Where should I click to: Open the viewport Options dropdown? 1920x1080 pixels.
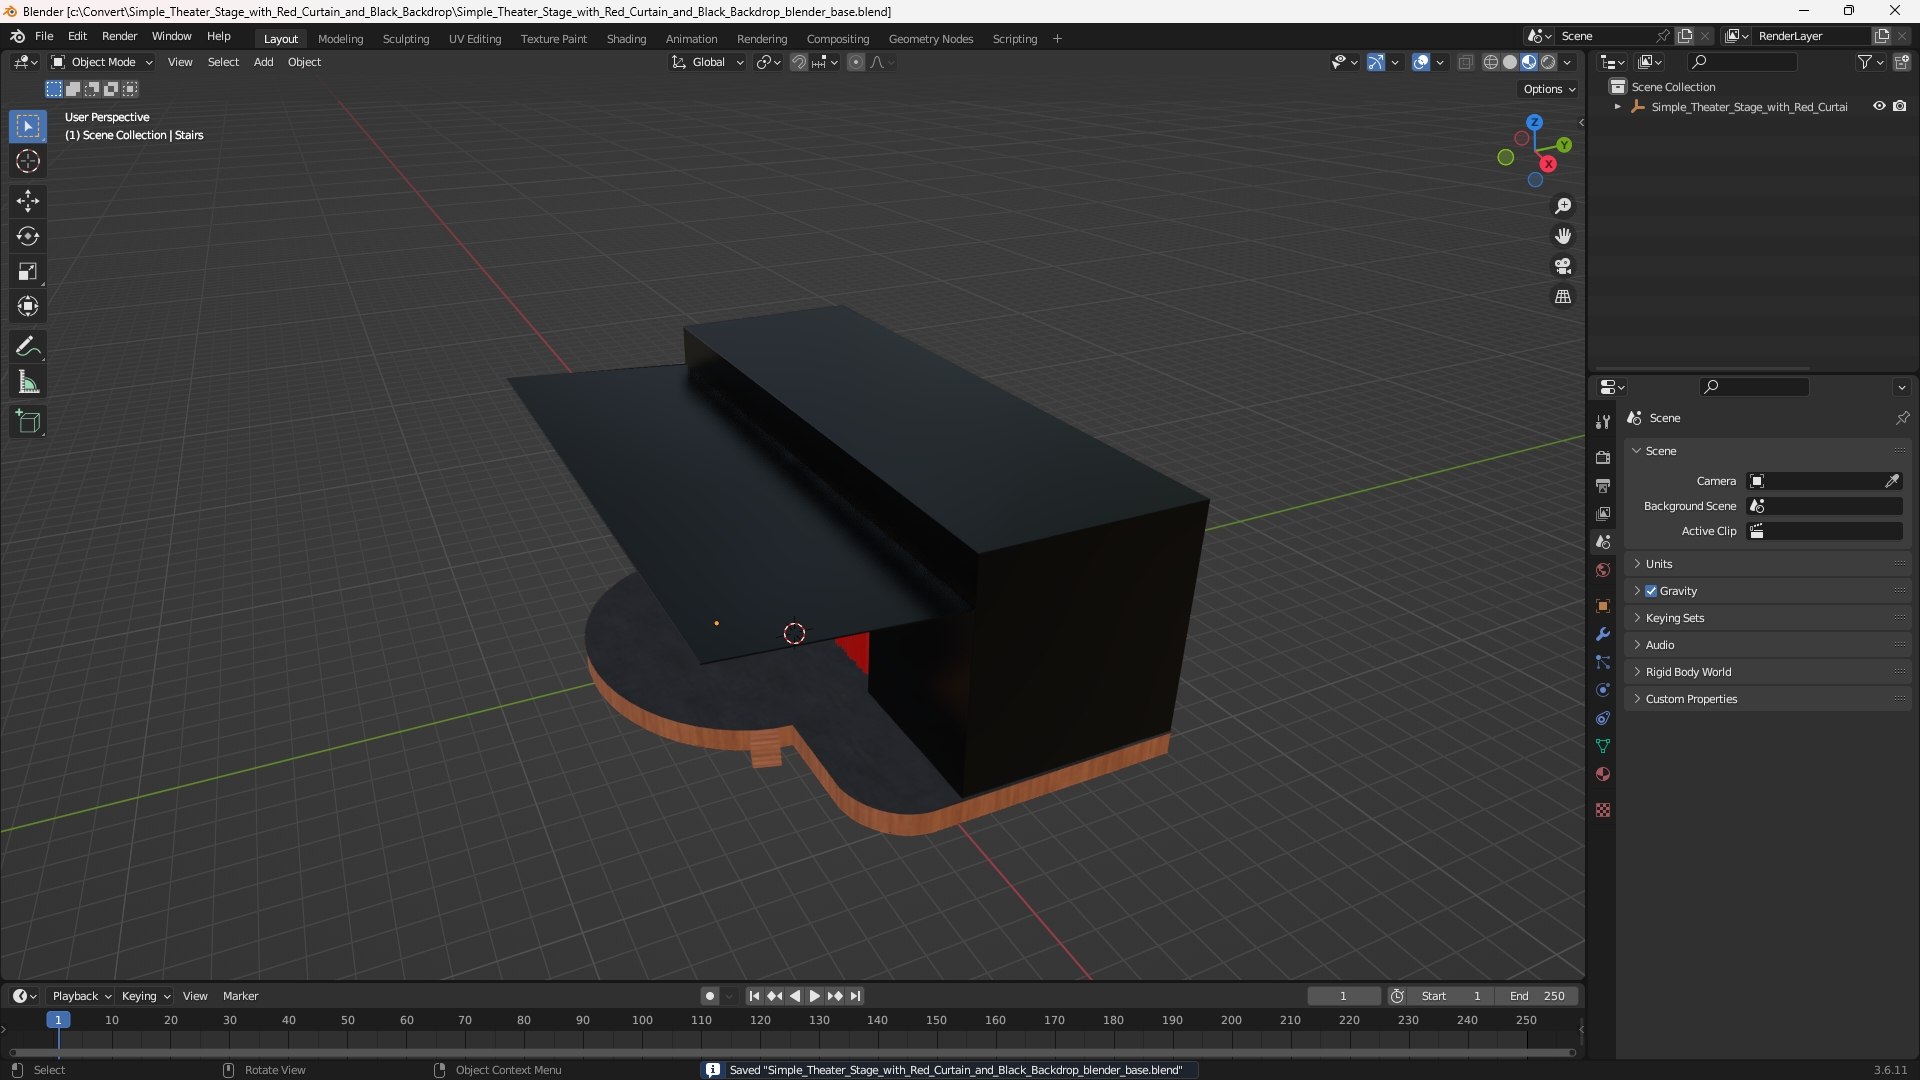(x=1548, y=89)
